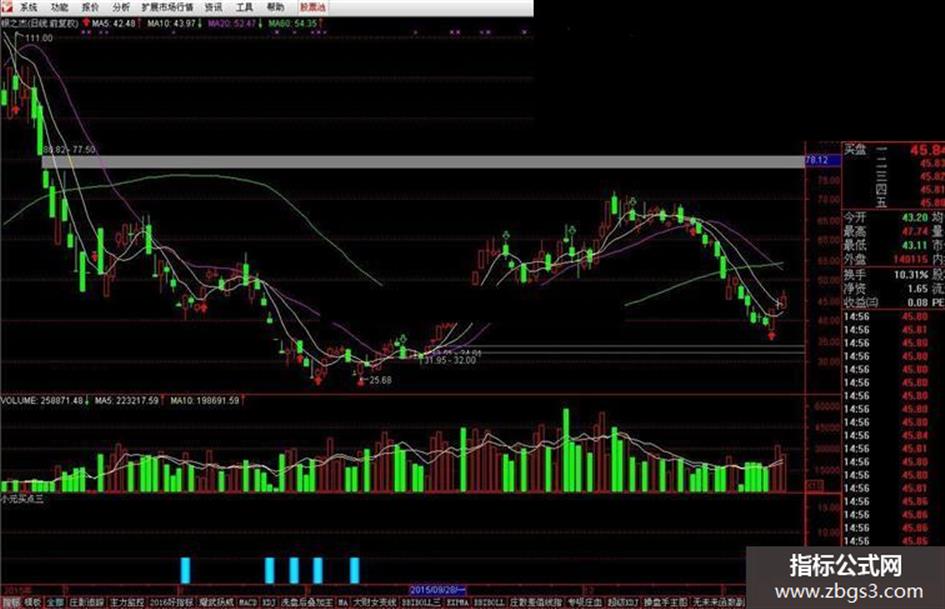Click the 小元买点三 indicator title

pos(22,499)
